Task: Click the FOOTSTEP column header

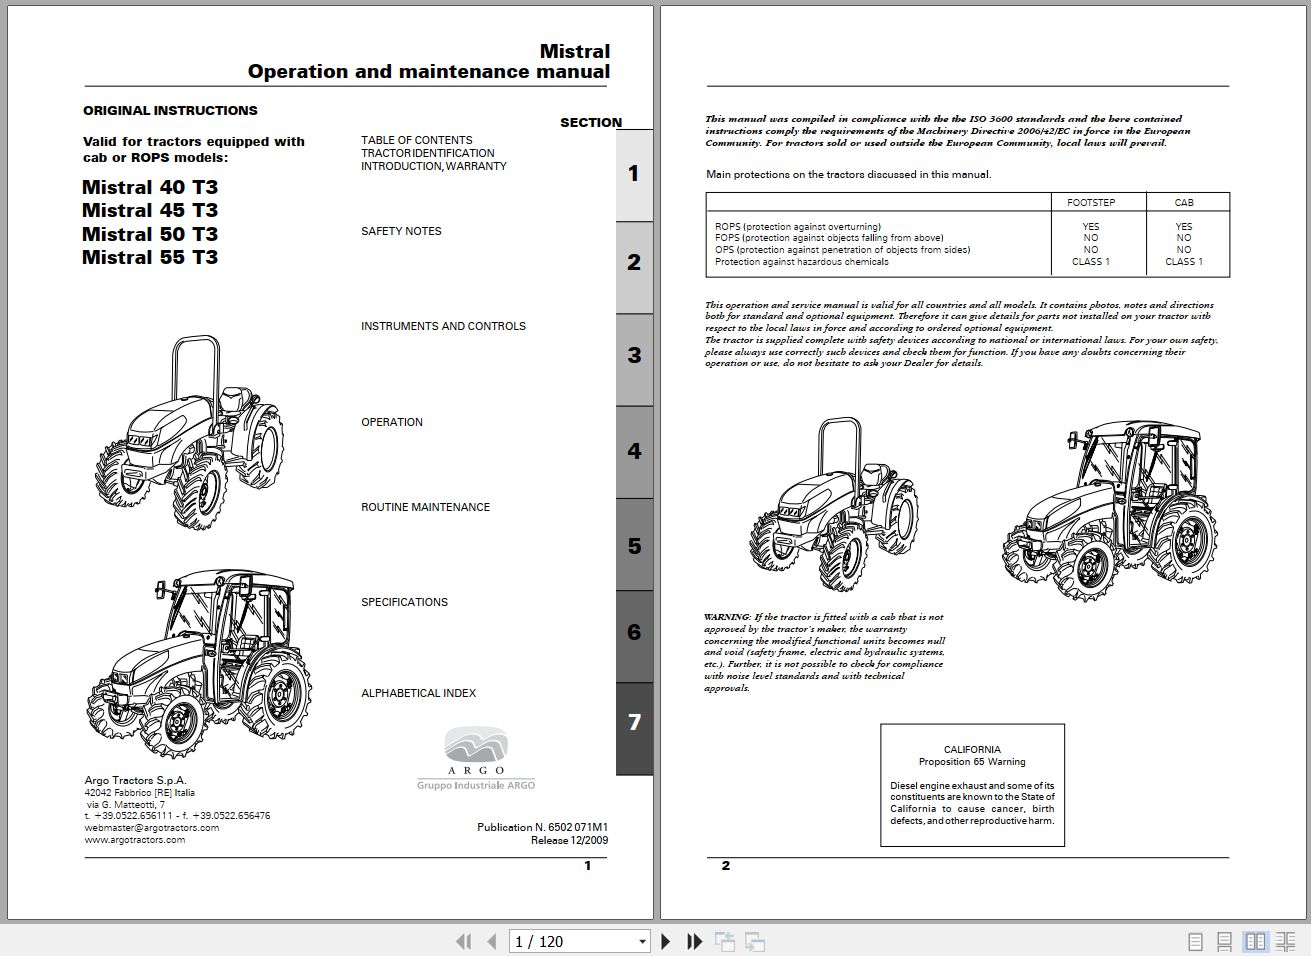Action: (x=1091, y=202)
